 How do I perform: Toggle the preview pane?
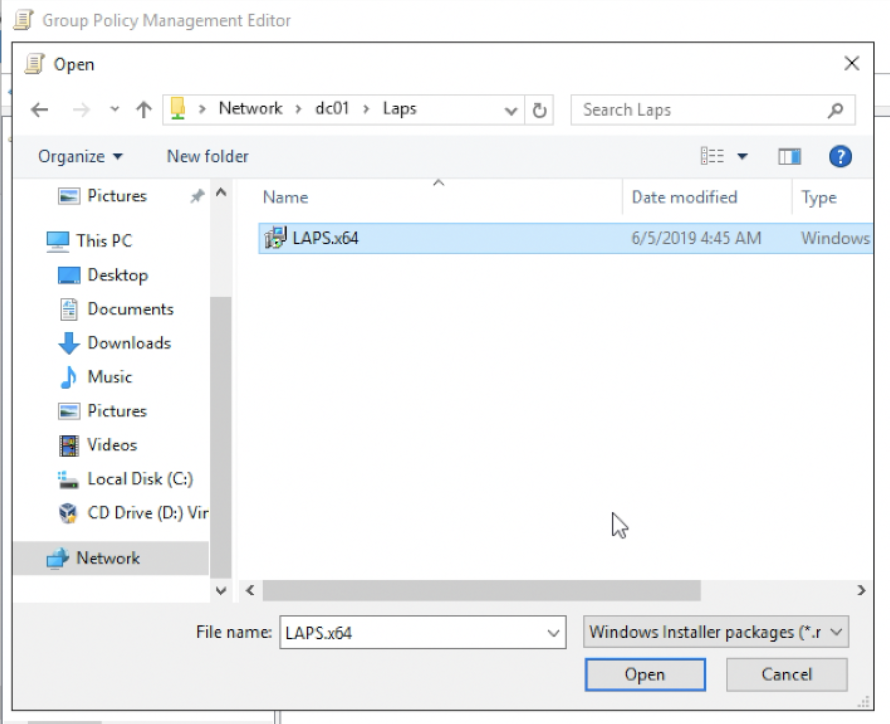click(790, 156)
